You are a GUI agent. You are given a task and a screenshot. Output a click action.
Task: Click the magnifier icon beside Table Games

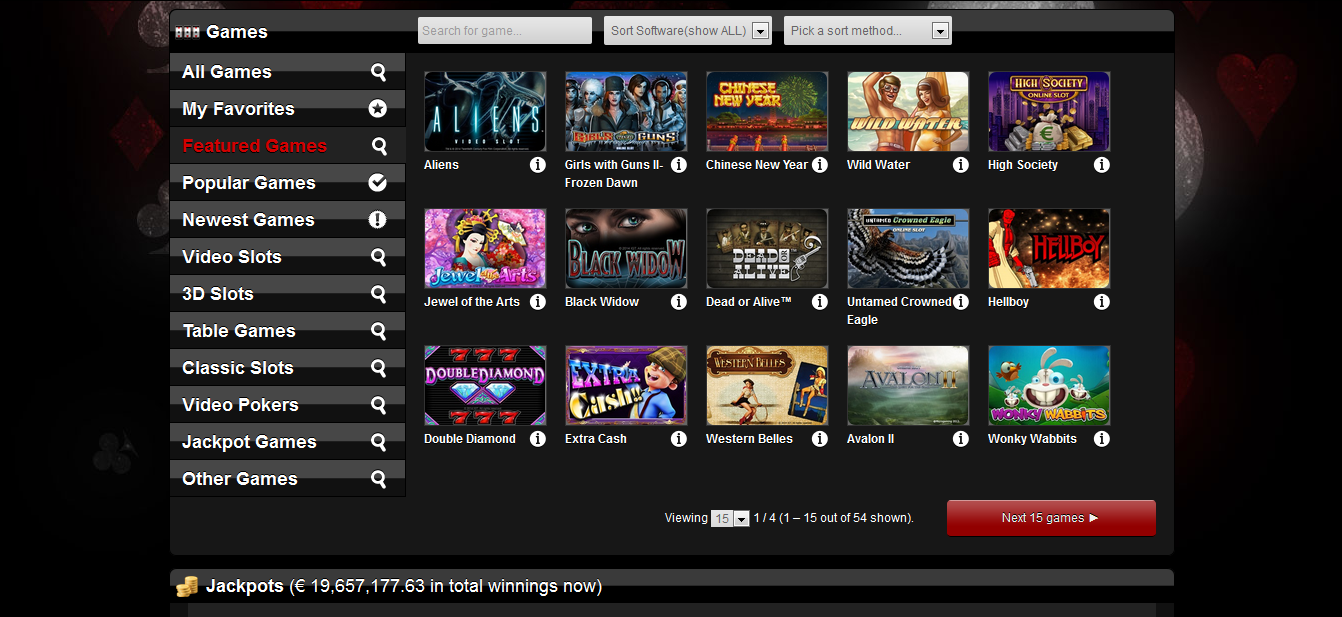[x=378, y=331]
